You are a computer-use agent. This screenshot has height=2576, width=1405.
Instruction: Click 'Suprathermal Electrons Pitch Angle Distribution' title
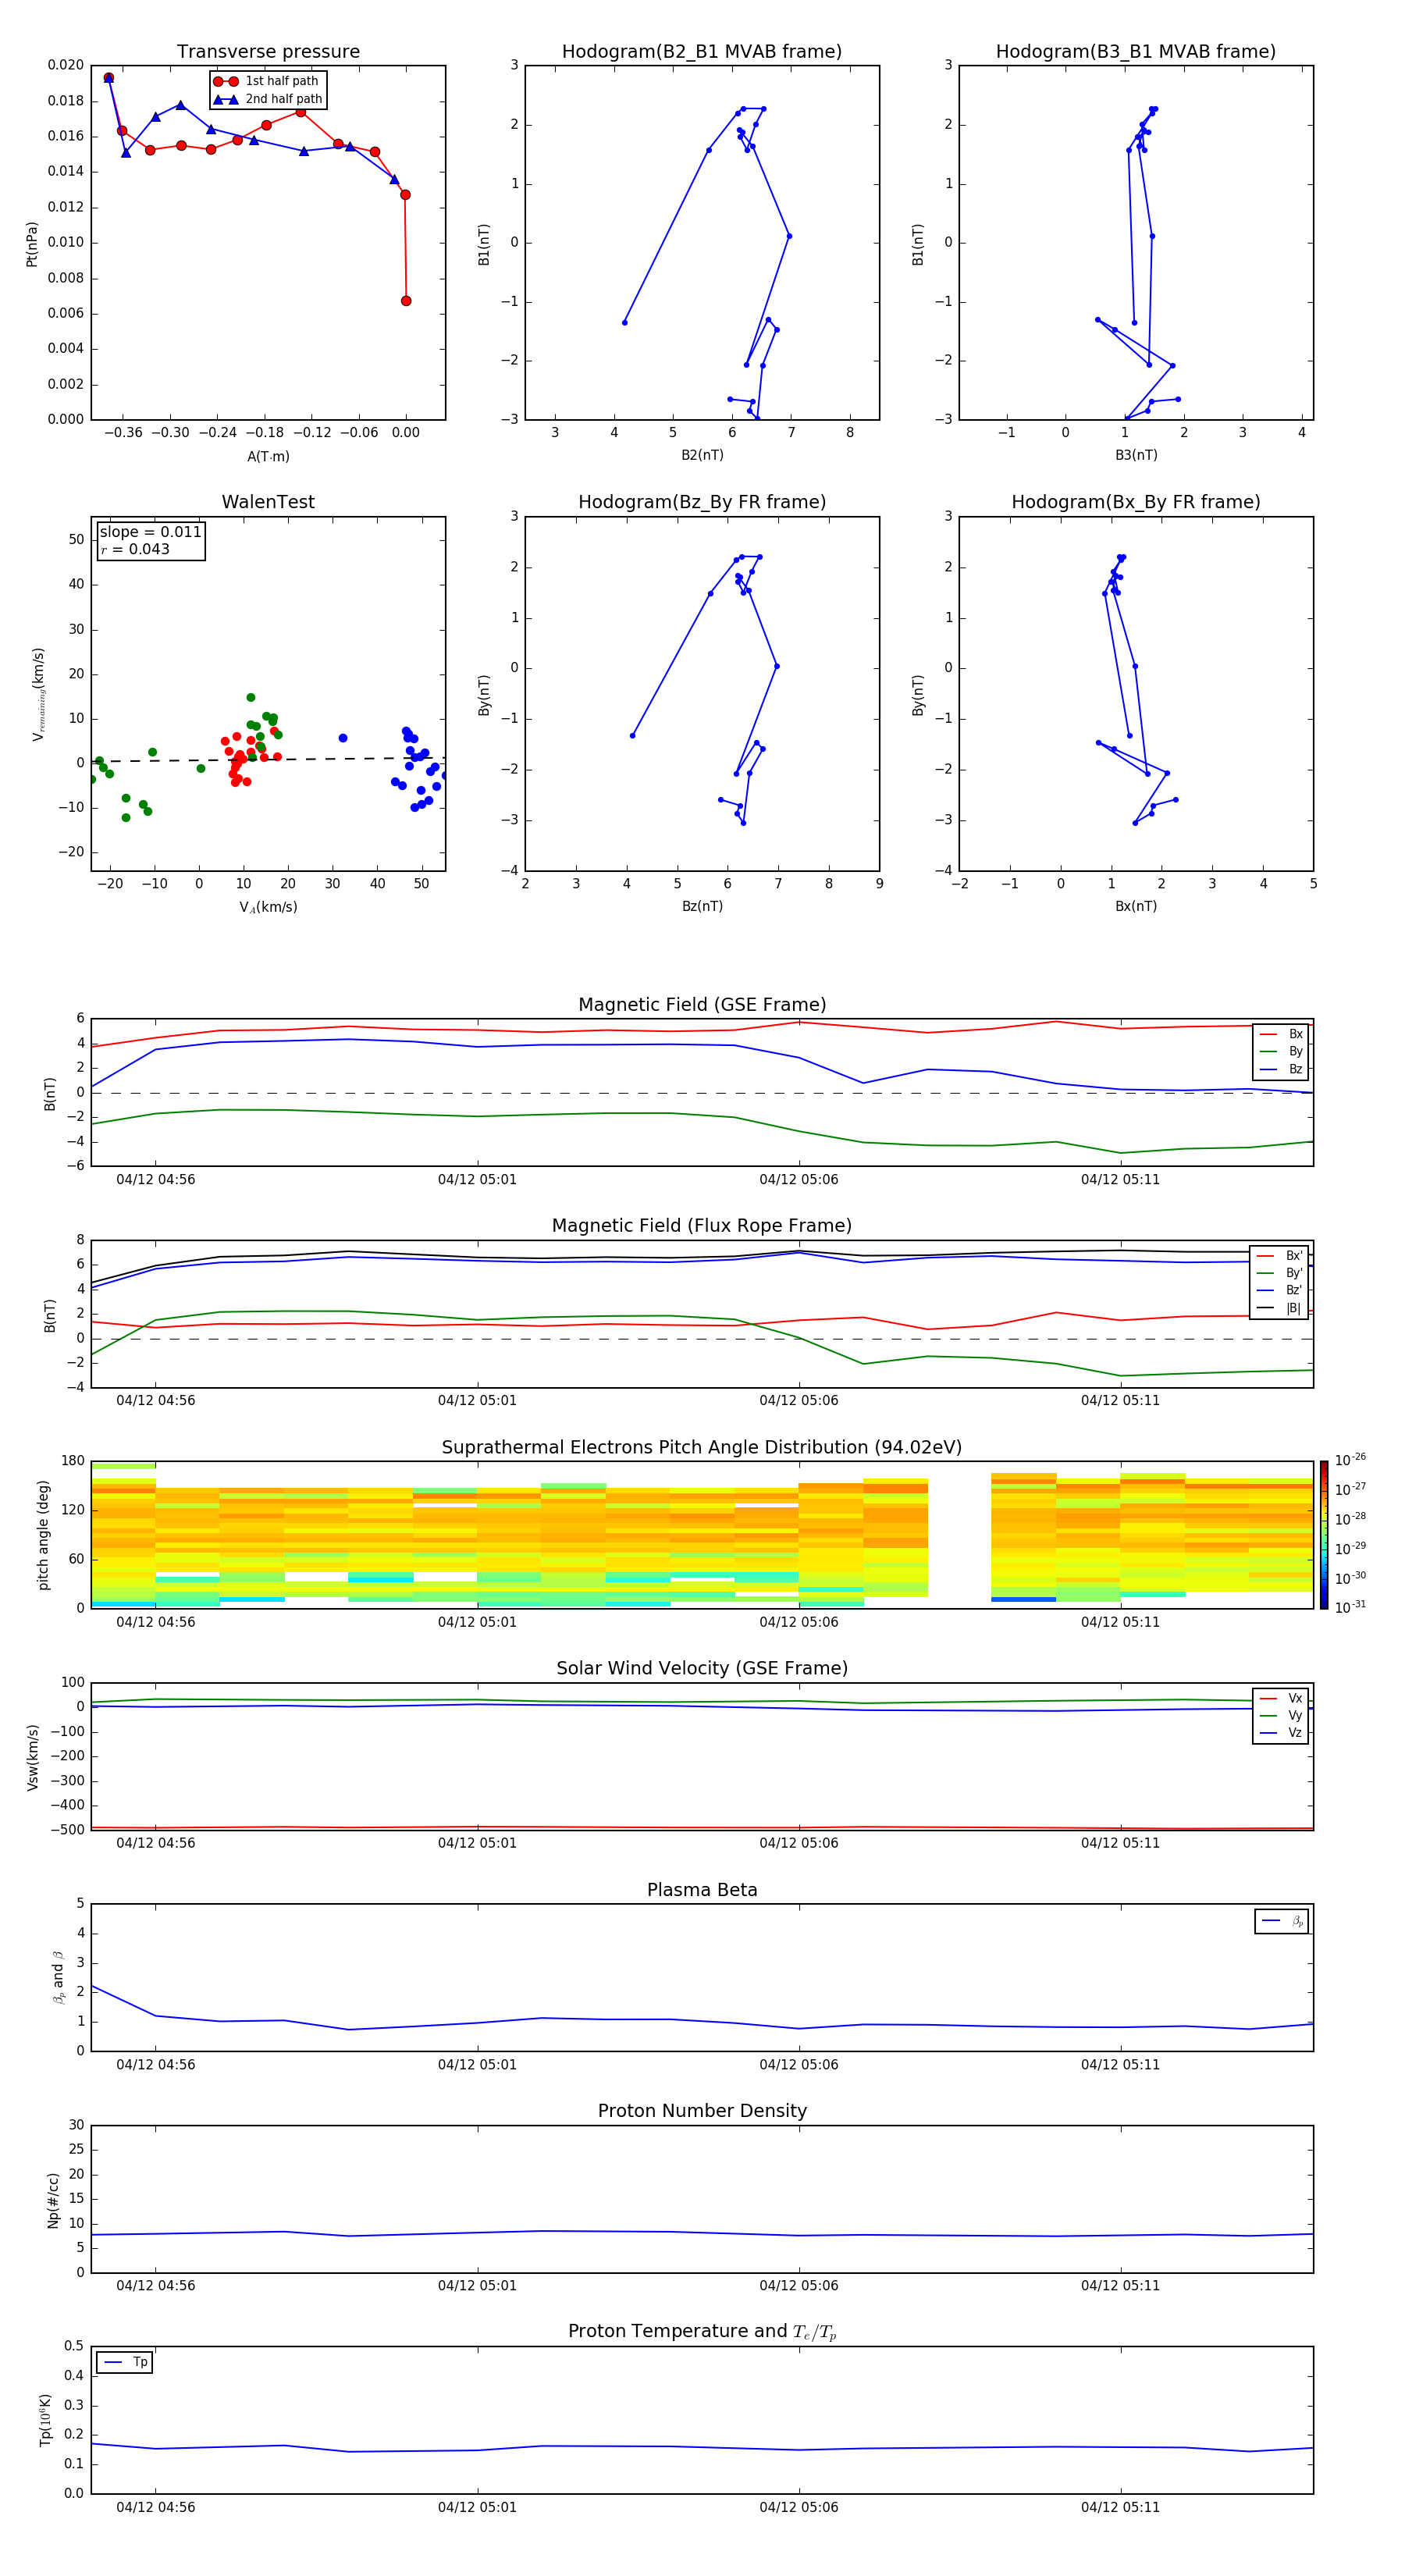coord(702,1448)
